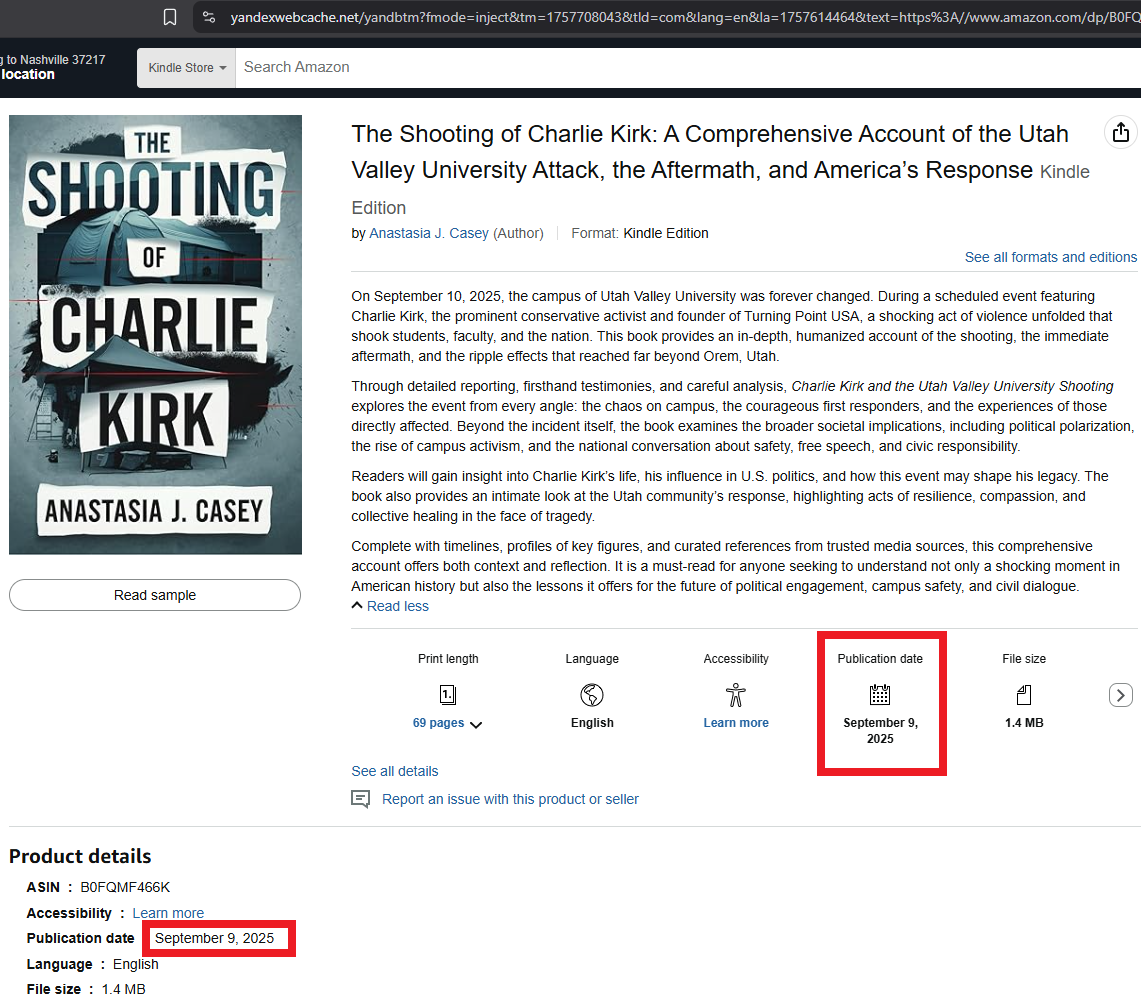Click the Read sample button

(x=155, y=595)
